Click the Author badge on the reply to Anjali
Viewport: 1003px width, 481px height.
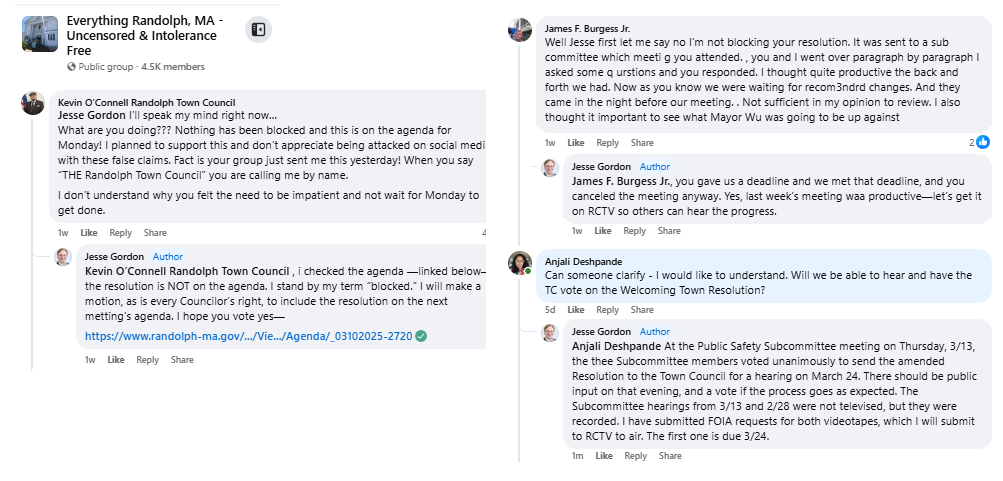[654, 332]
